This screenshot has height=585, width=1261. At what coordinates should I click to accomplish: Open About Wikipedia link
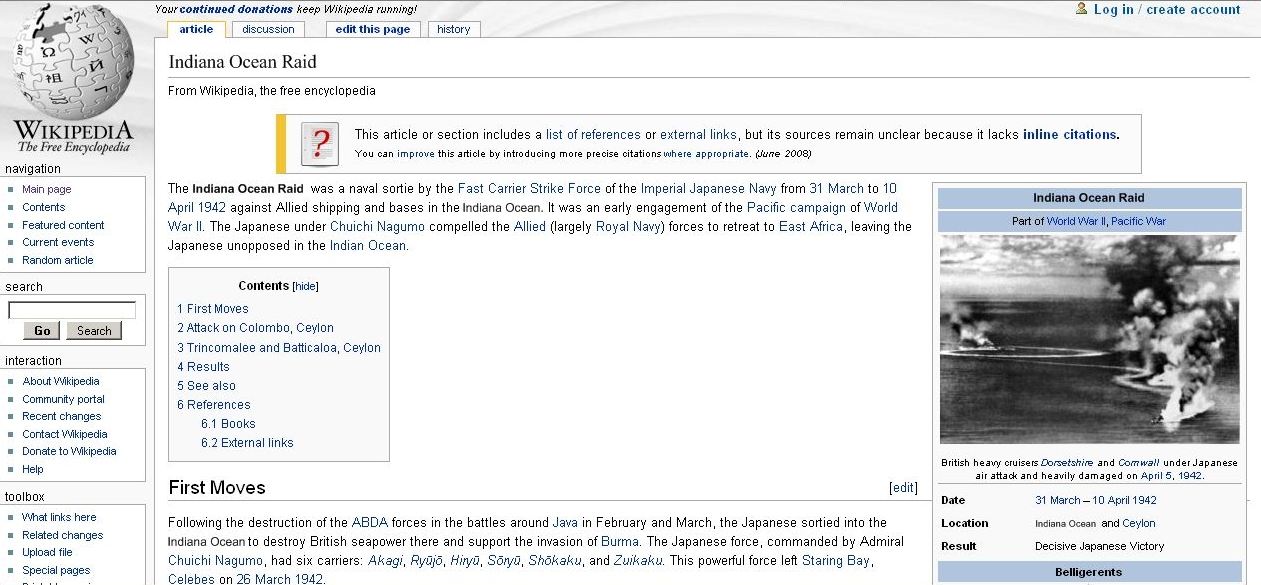(x=61, y=381)
